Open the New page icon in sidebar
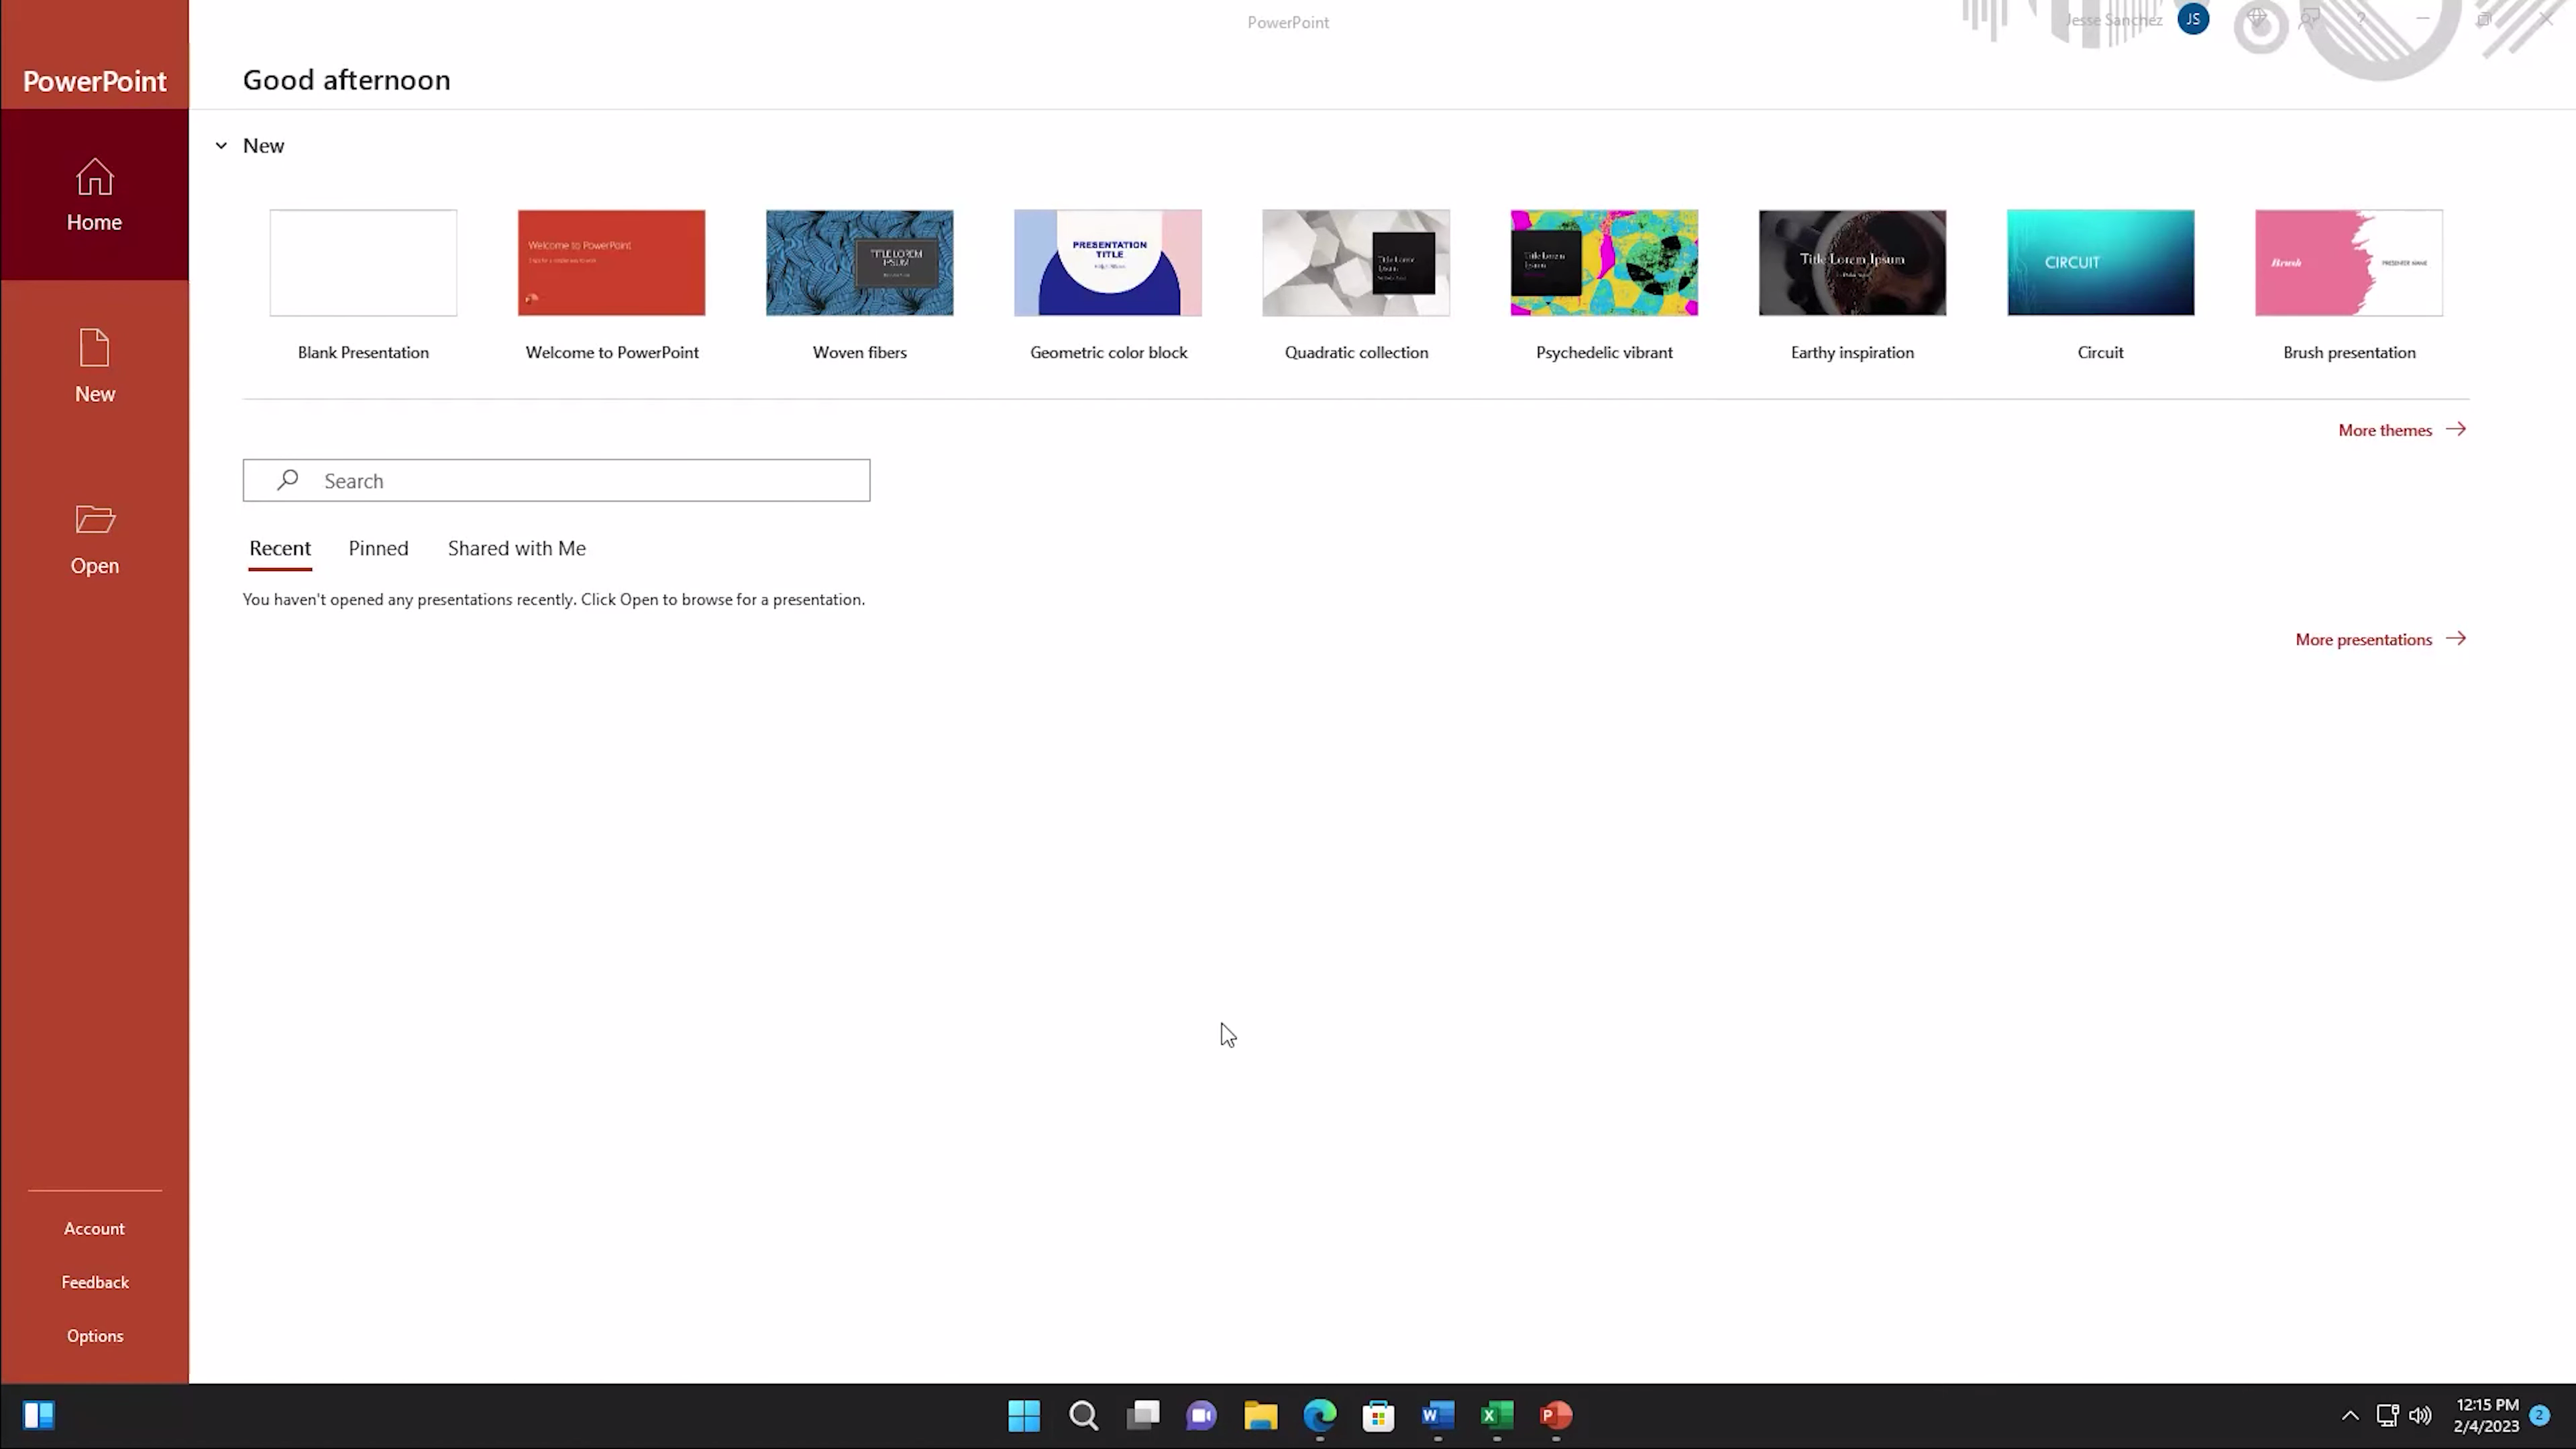This screenshot has width=2576, height=1449. 94,349
